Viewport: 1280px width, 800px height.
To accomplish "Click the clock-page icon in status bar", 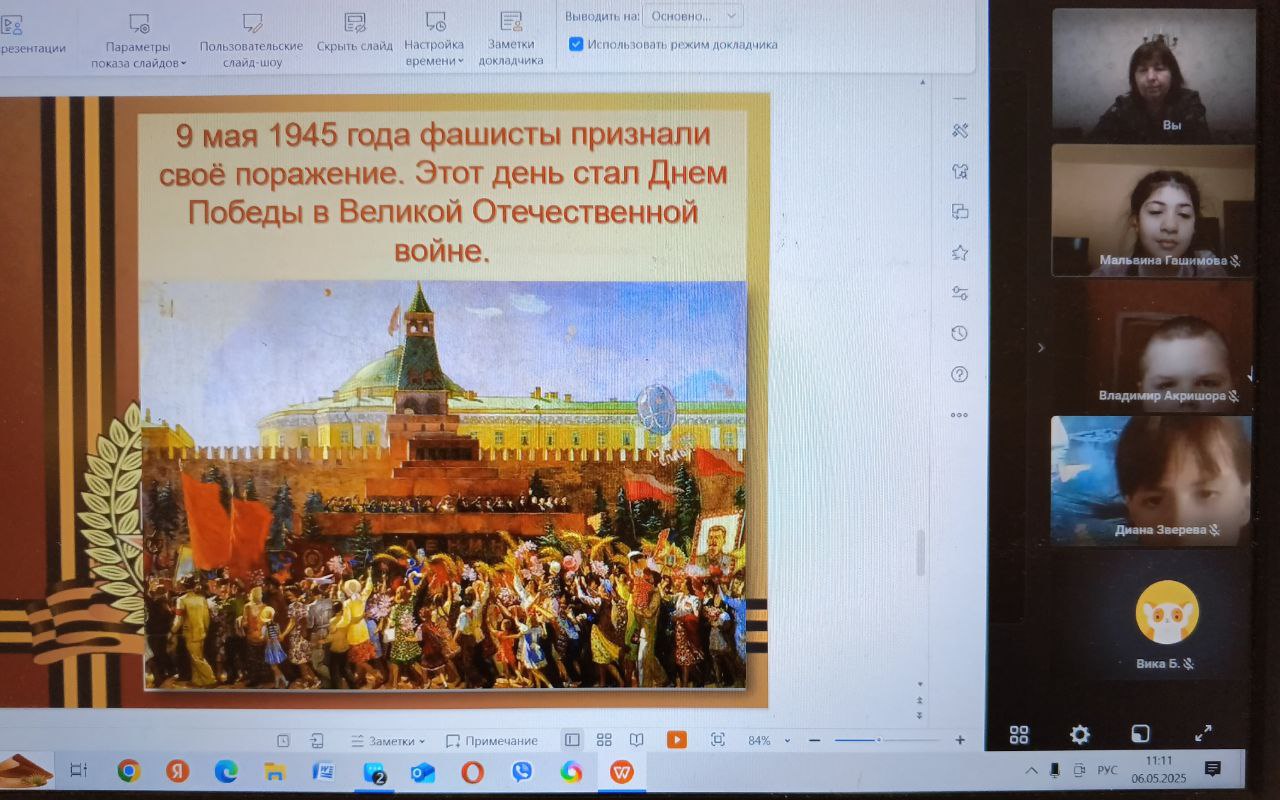I will [x=283, y=741].
